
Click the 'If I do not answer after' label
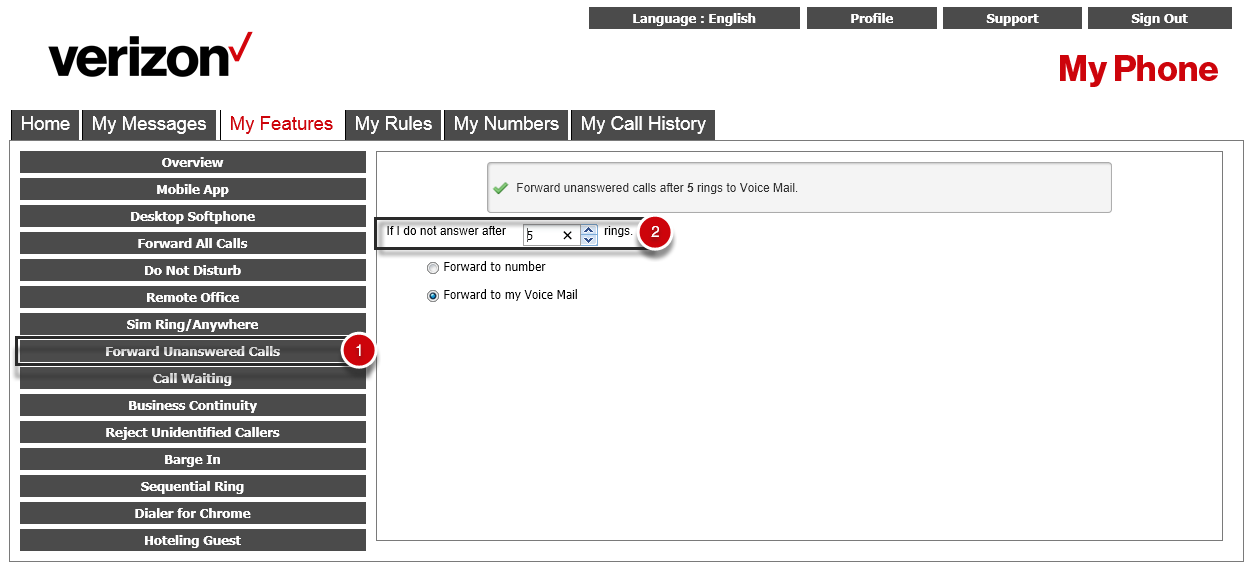point(446,231)
